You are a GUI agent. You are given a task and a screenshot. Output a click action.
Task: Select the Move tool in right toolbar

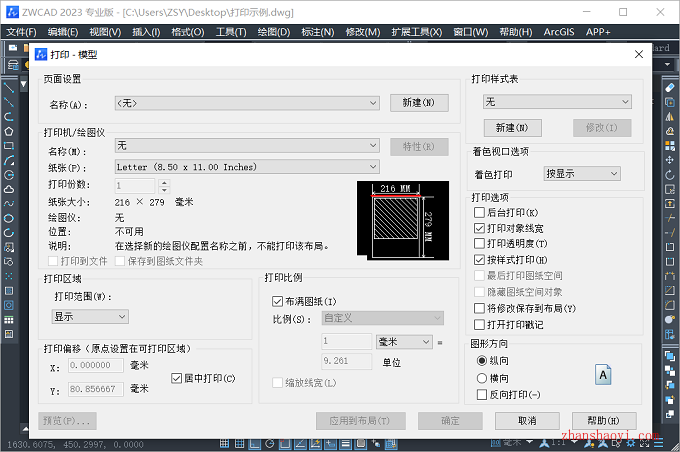(x=670, y=160)
